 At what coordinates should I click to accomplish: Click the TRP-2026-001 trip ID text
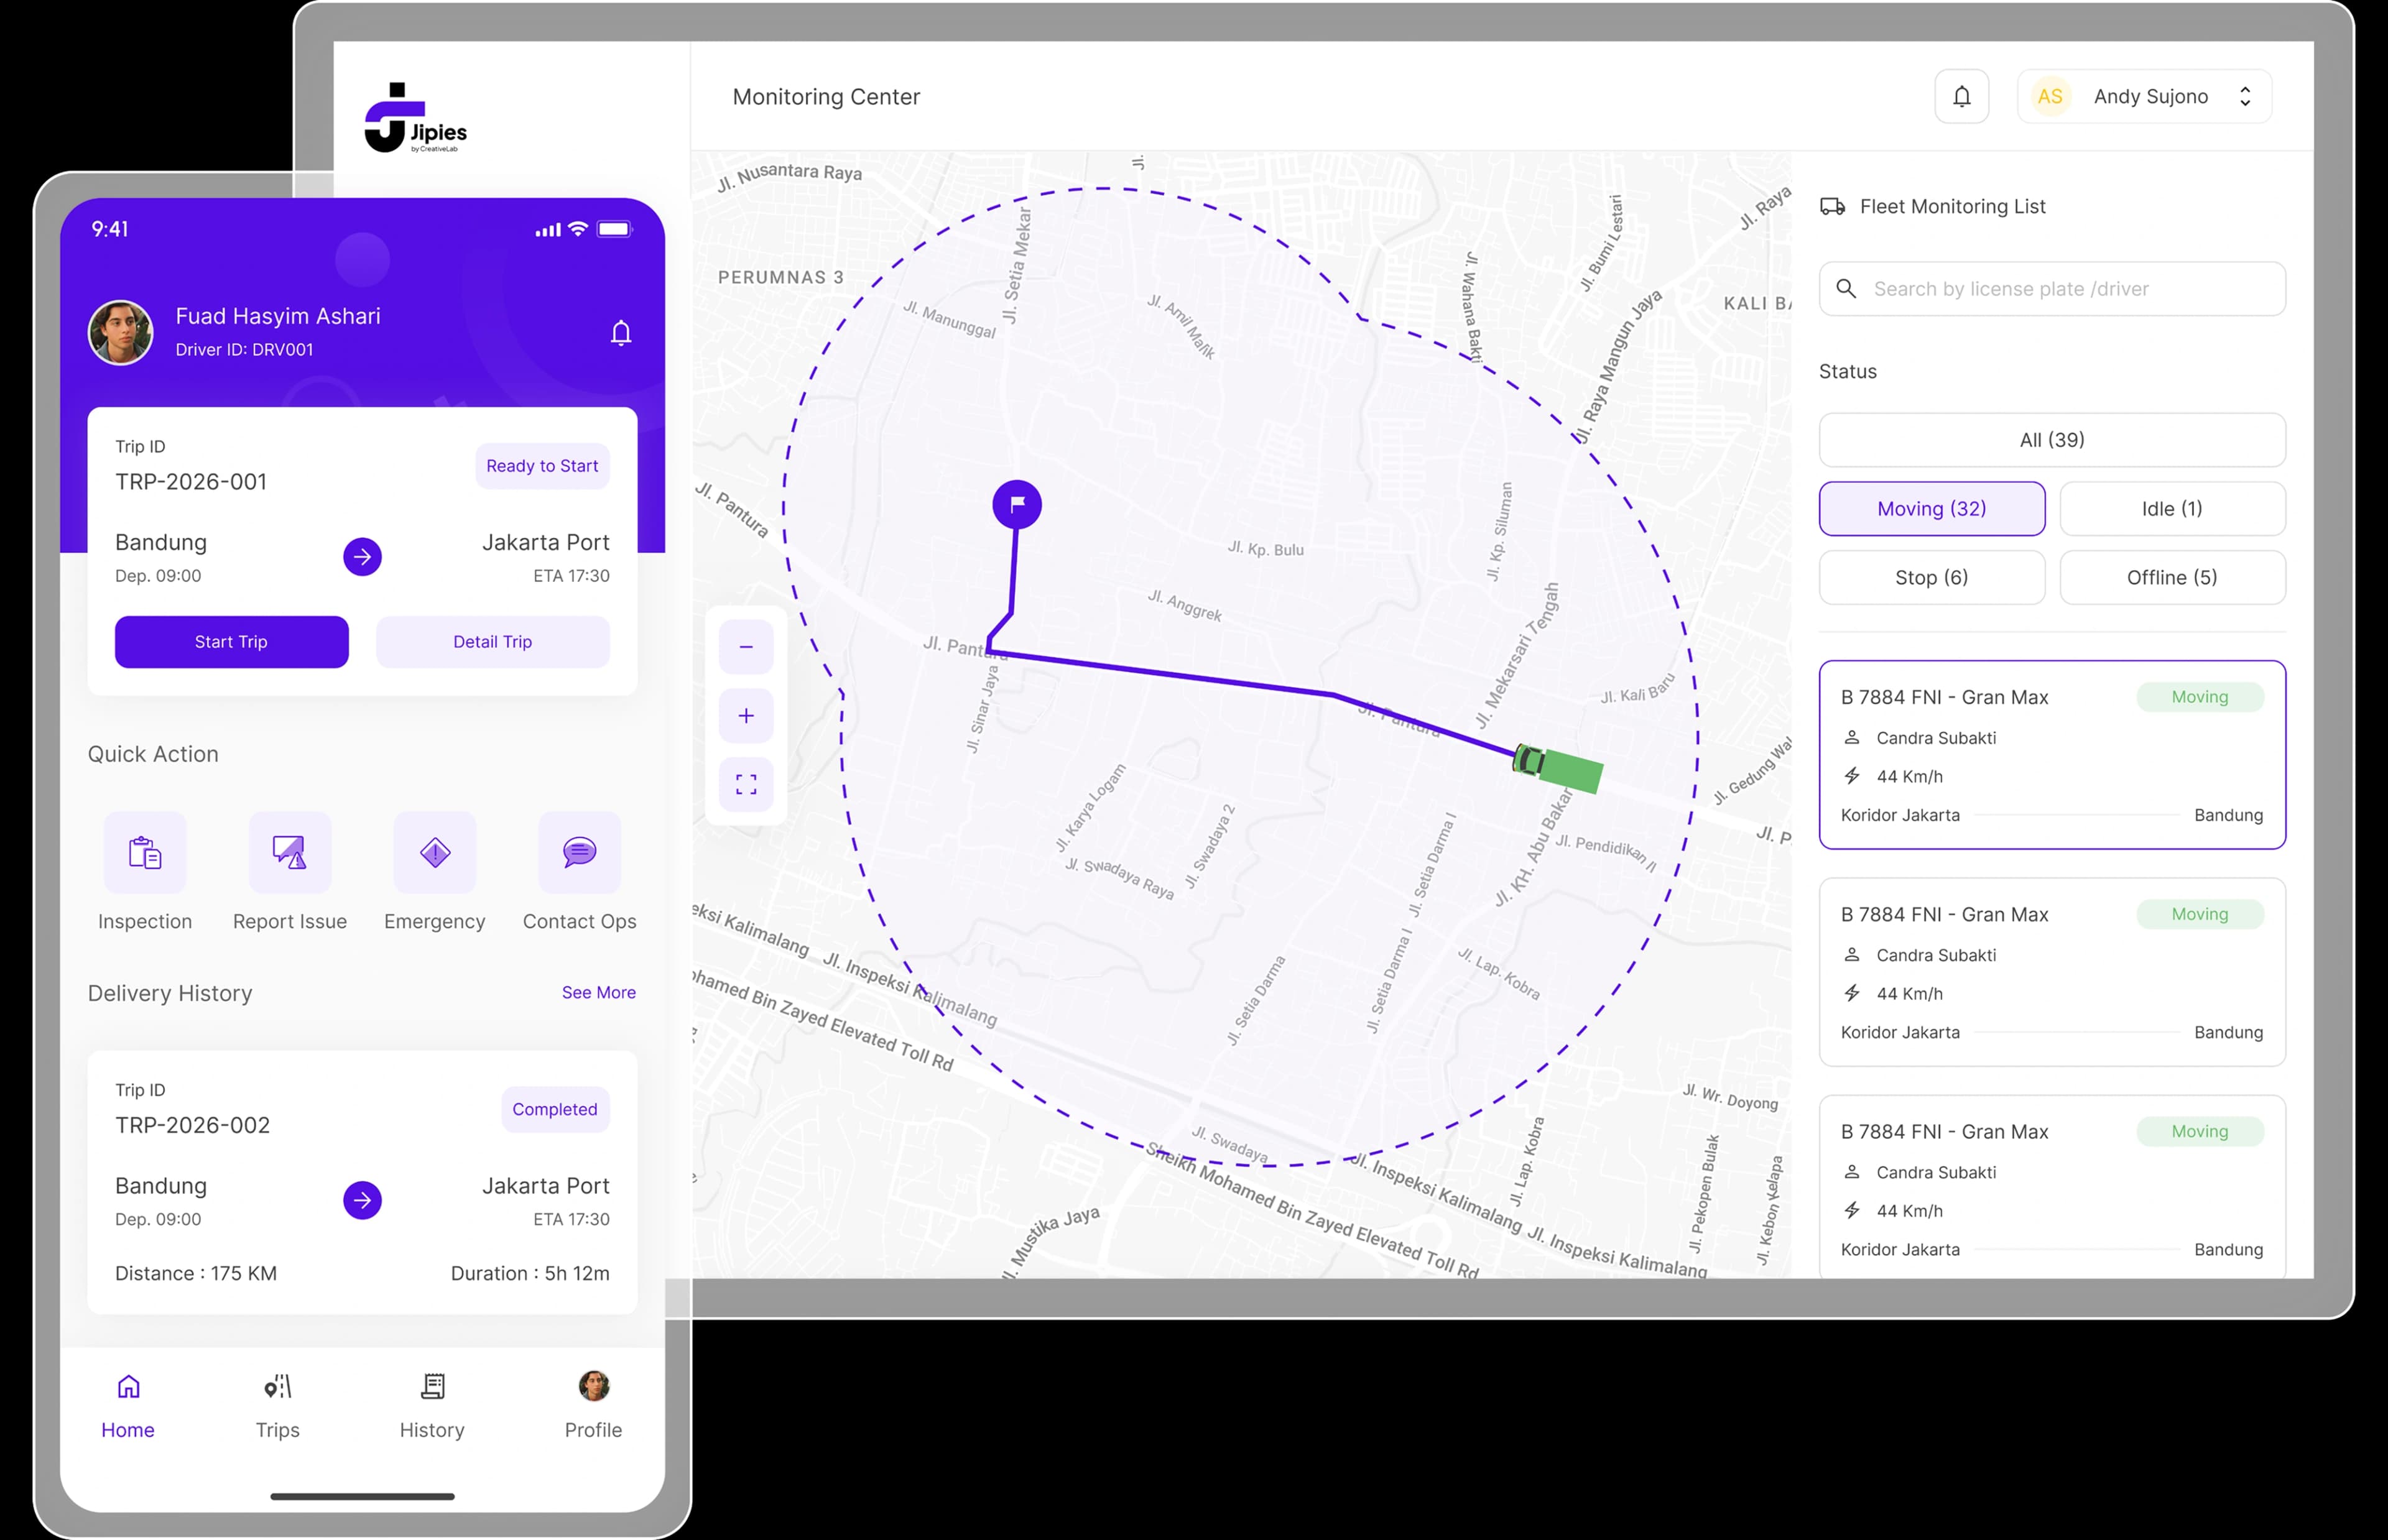(x=191, y=482)
